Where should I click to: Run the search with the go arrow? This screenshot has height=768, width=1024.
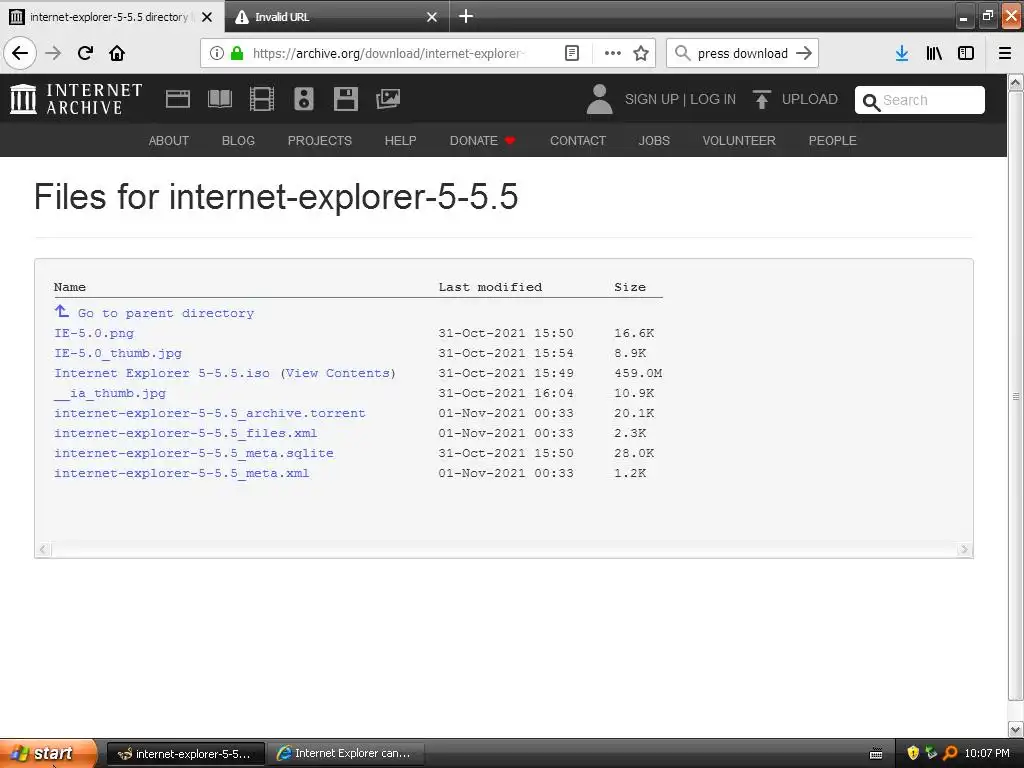click(x=804, y=53)
